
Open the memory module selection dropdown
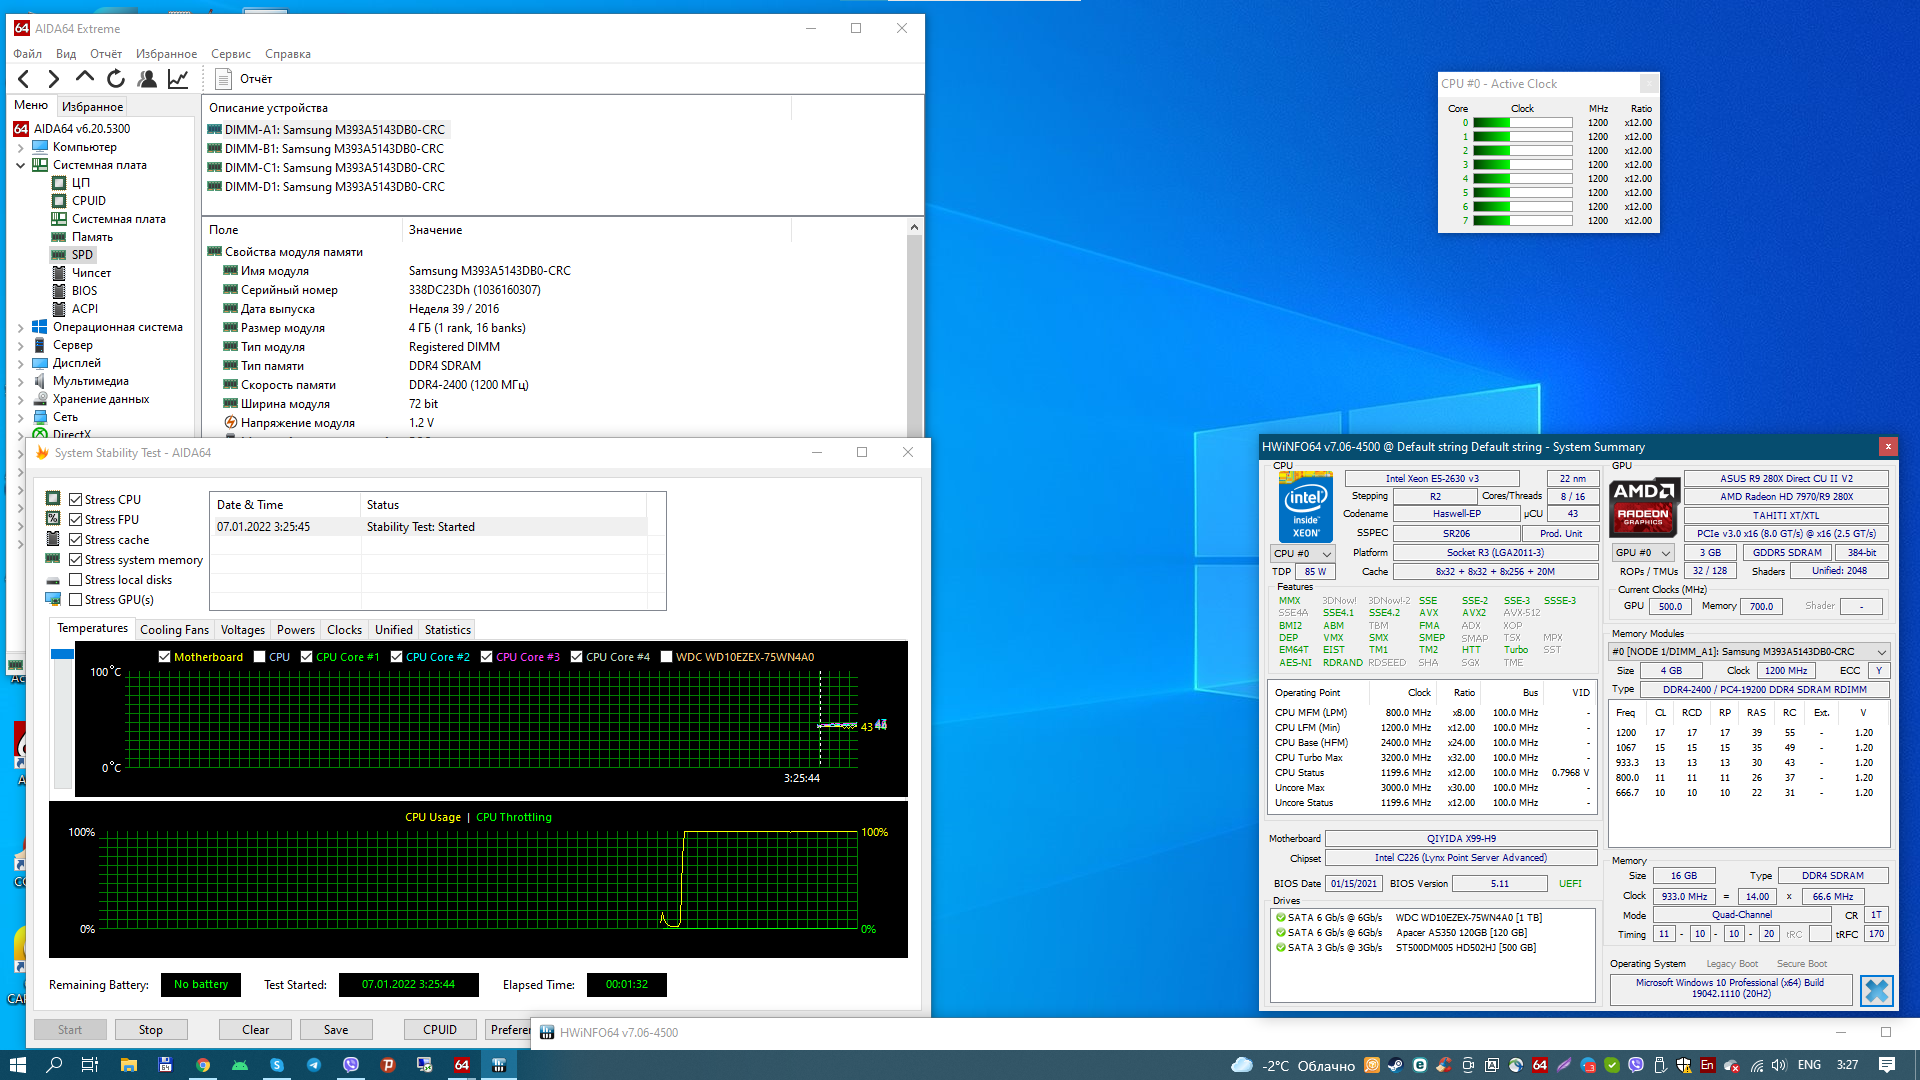click(1748, 652)
